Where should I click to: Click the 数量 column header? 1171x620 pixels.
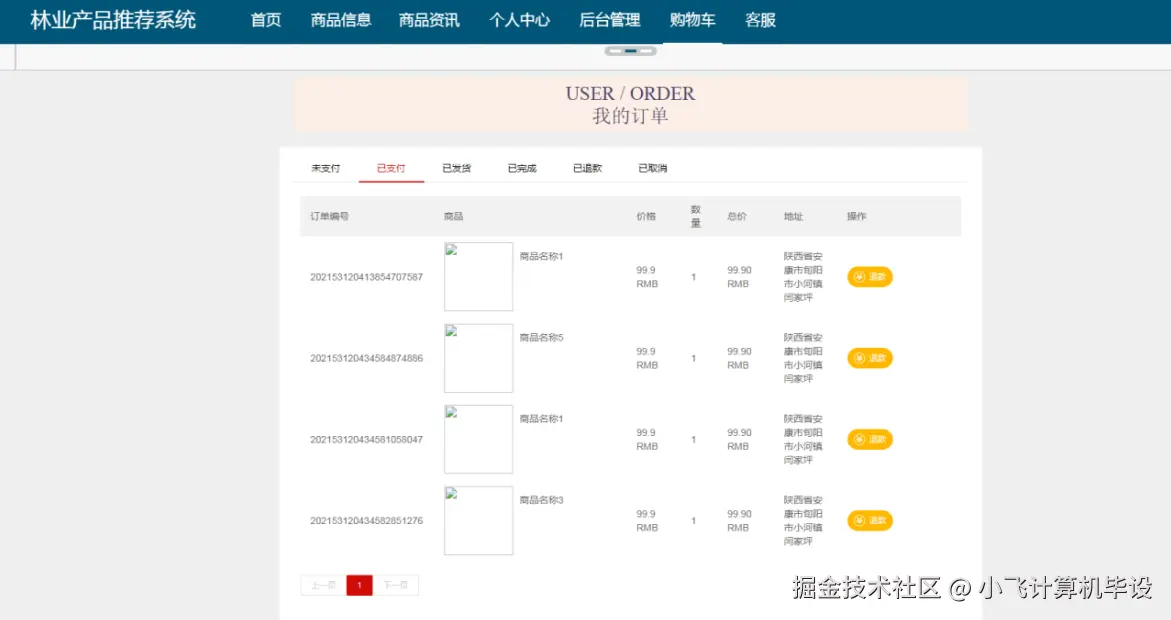(695, 217)
